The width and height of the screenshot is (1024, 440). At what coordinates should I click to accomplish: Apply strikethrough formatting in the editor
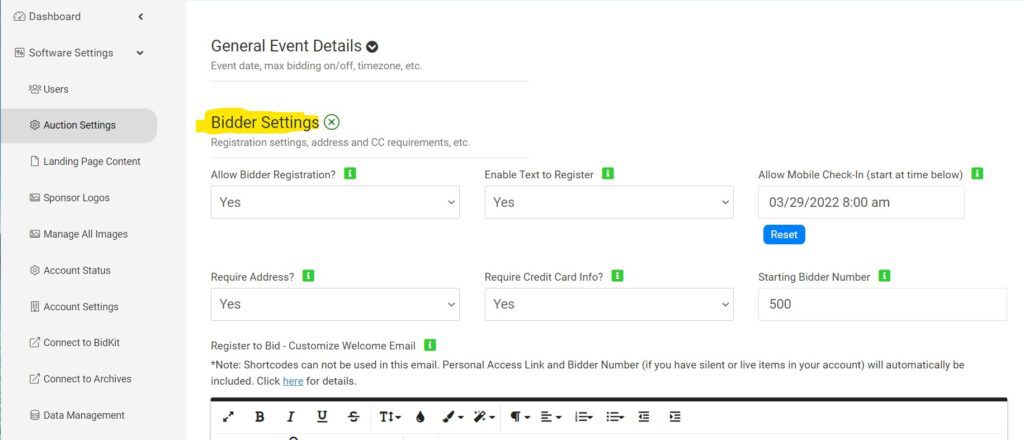click(x=353, y=417)
